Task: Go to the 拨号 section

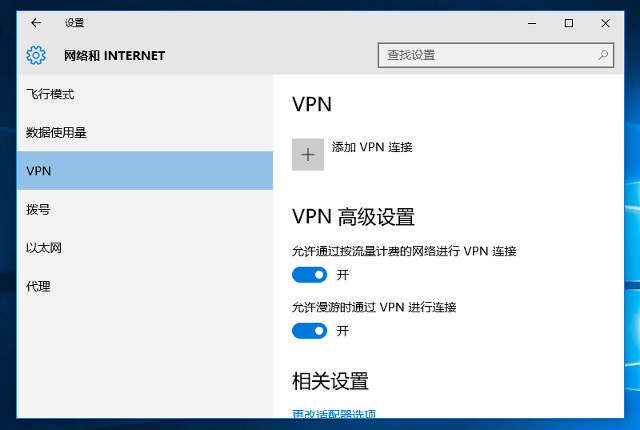Action: pos(39,209)
